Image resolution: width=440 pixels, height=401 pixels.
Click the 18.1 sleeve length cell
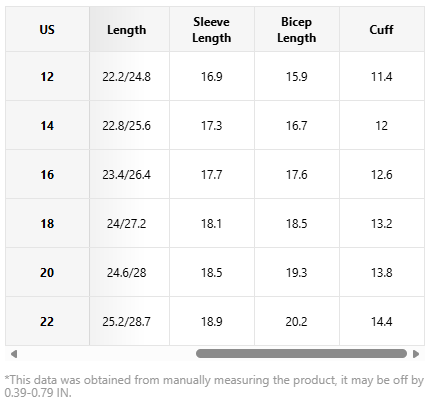pos(212,223)
